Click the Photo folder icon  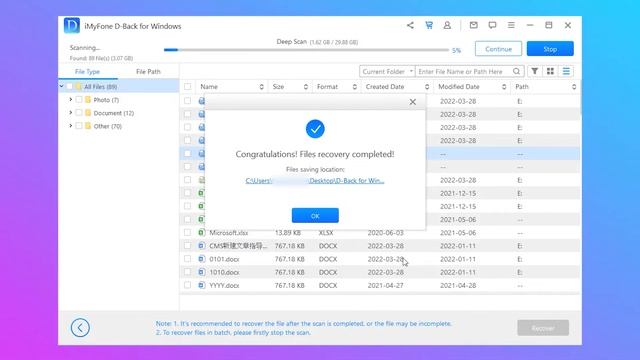click(x=88, y=100)
